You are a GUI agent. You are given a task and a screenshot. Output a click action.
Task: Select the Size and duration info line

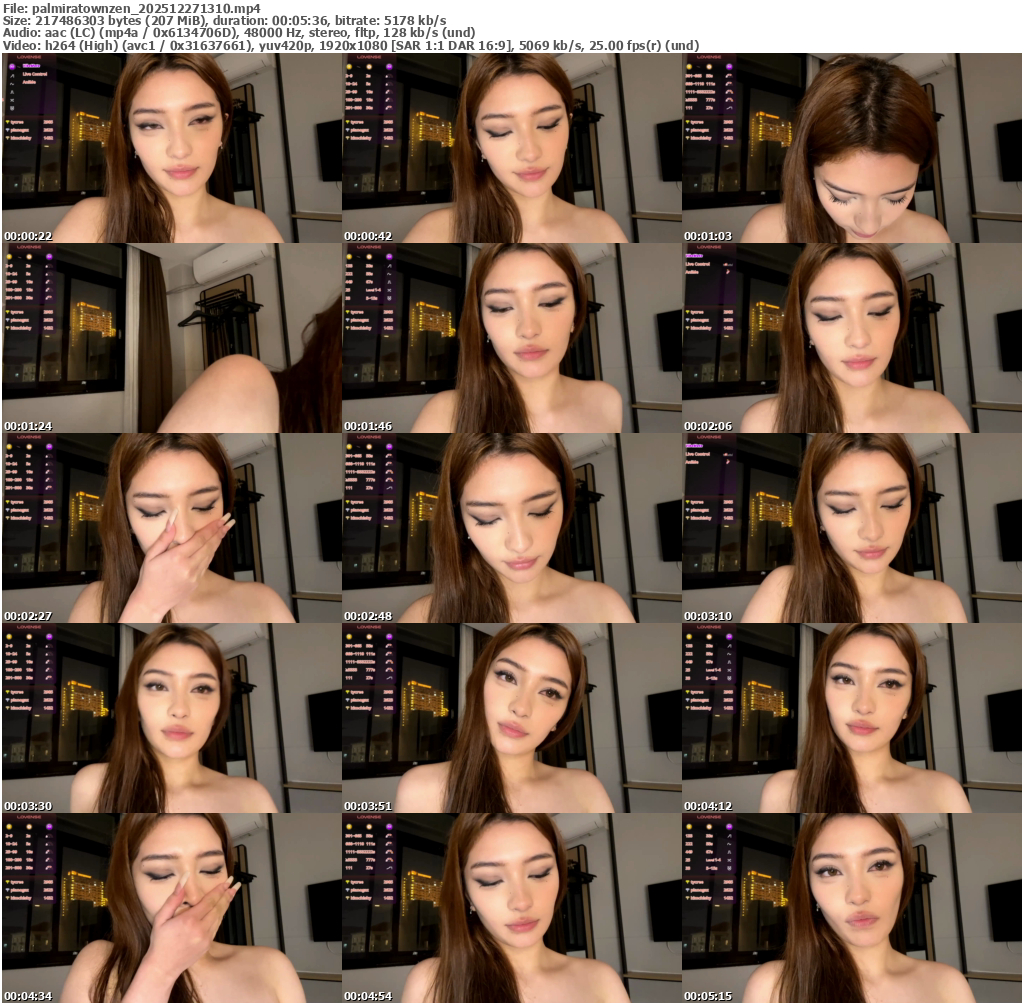(224, 20)
